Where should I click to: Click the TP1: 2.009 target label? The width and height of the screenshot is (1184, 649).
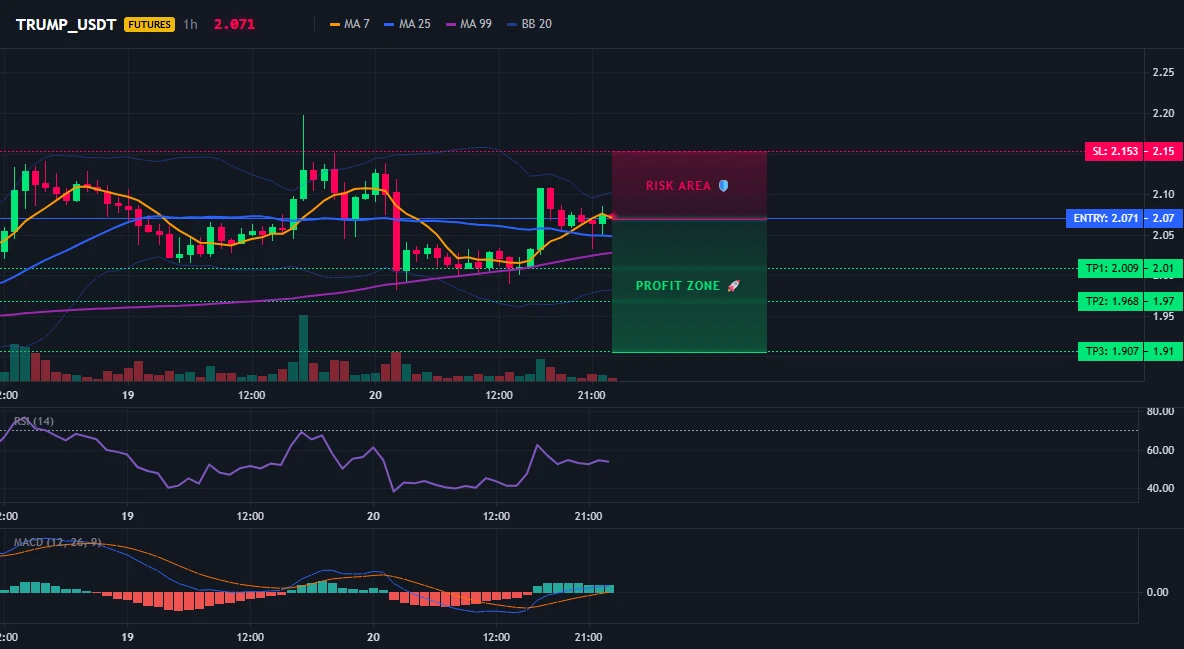coord(1111,268)
